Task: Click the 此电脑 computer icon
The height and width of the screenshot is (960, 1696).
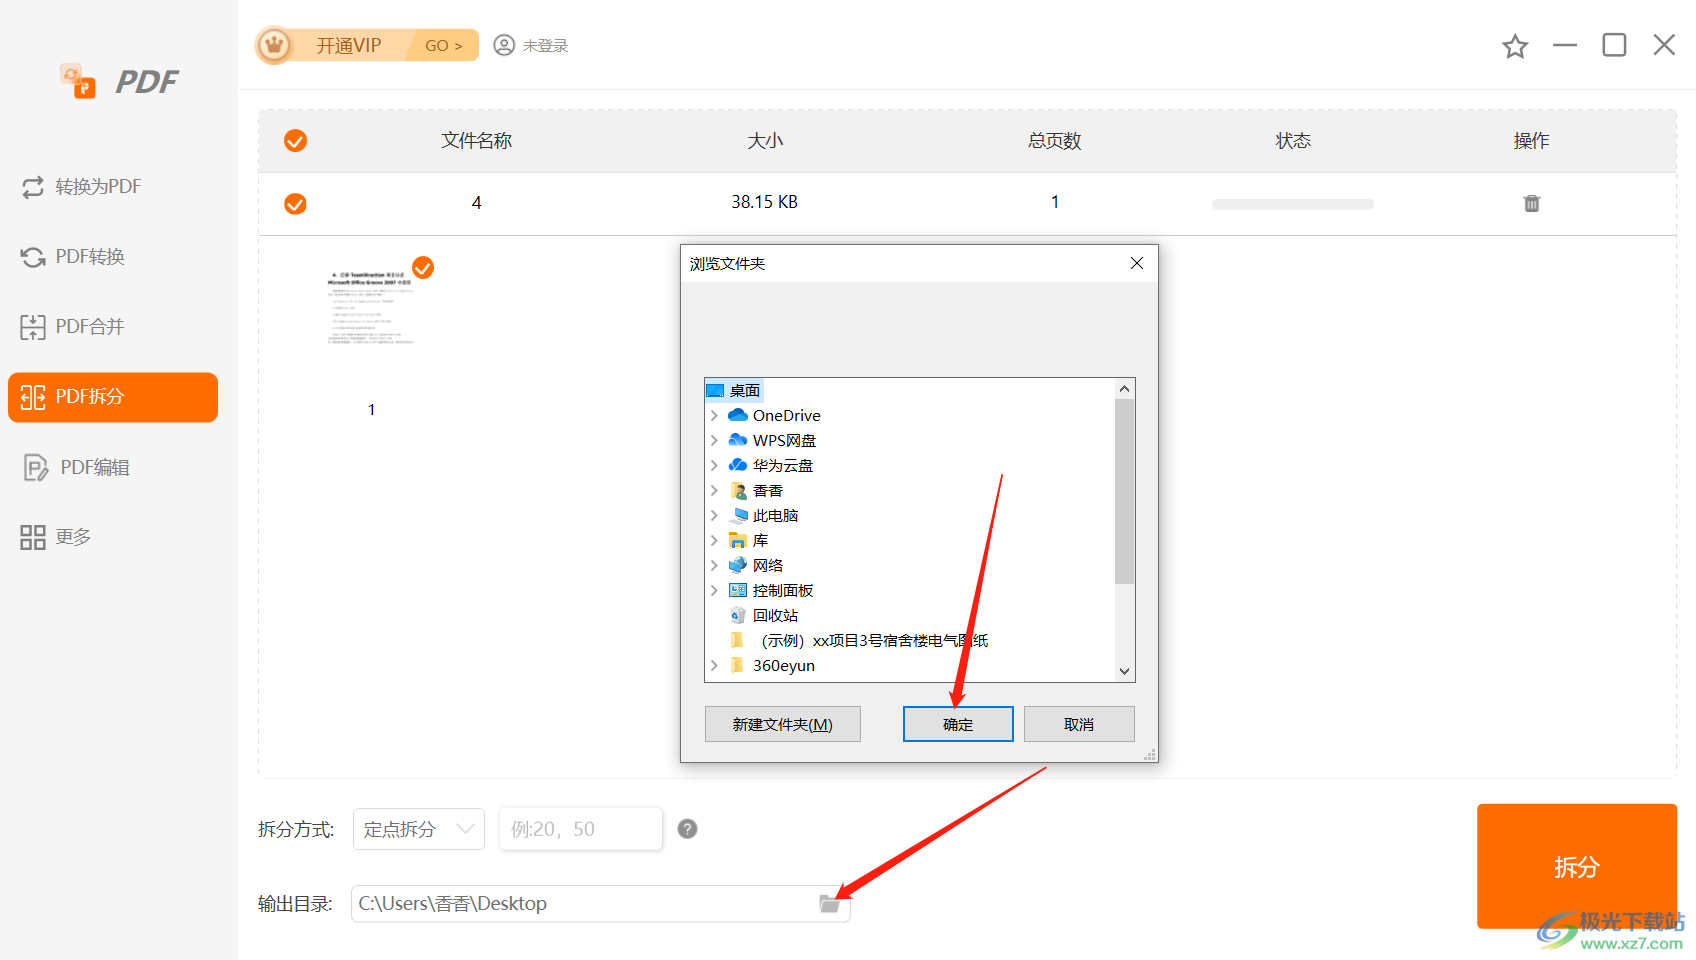Action: tap(738, 515)
